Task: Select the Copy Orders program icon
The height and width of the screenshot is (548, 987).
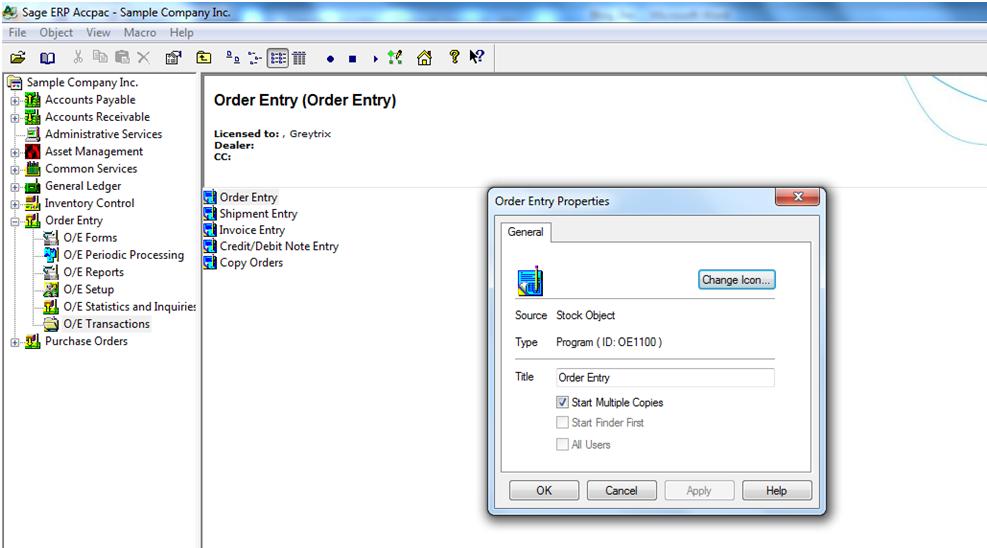Action: [210, 262]
